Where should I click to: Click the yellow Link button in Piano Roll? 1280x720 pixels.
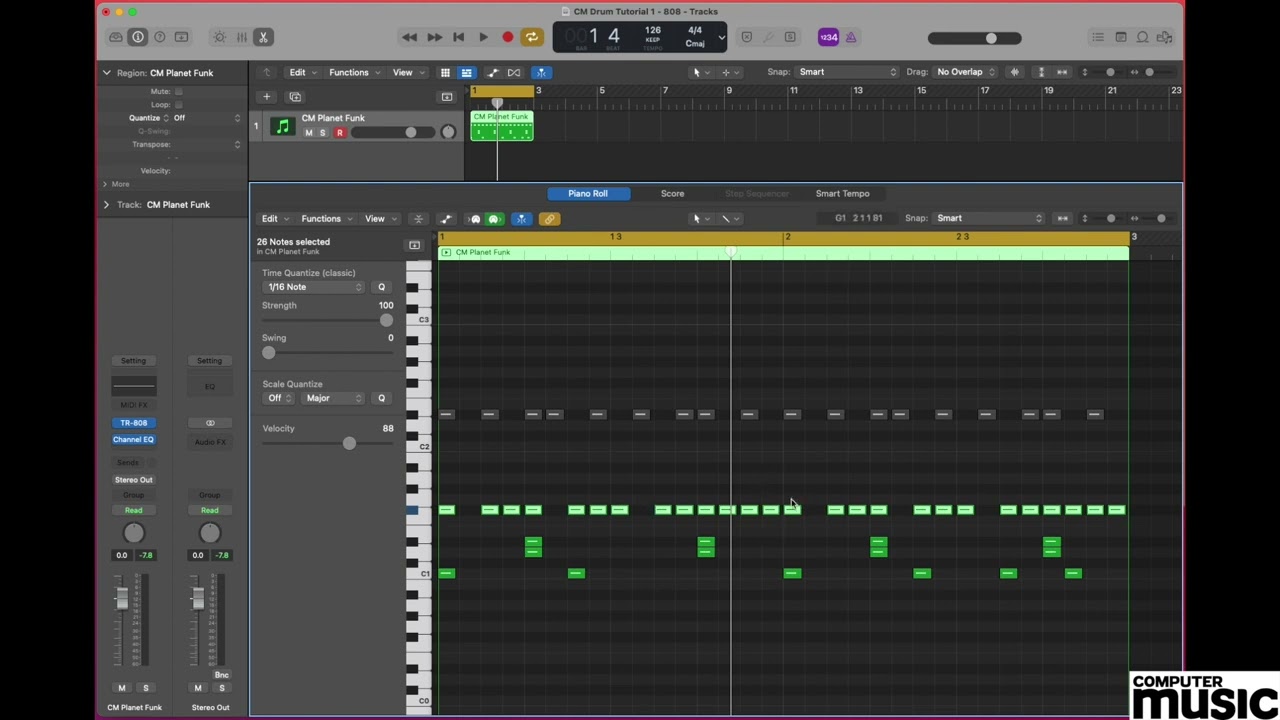coord(549,219)
